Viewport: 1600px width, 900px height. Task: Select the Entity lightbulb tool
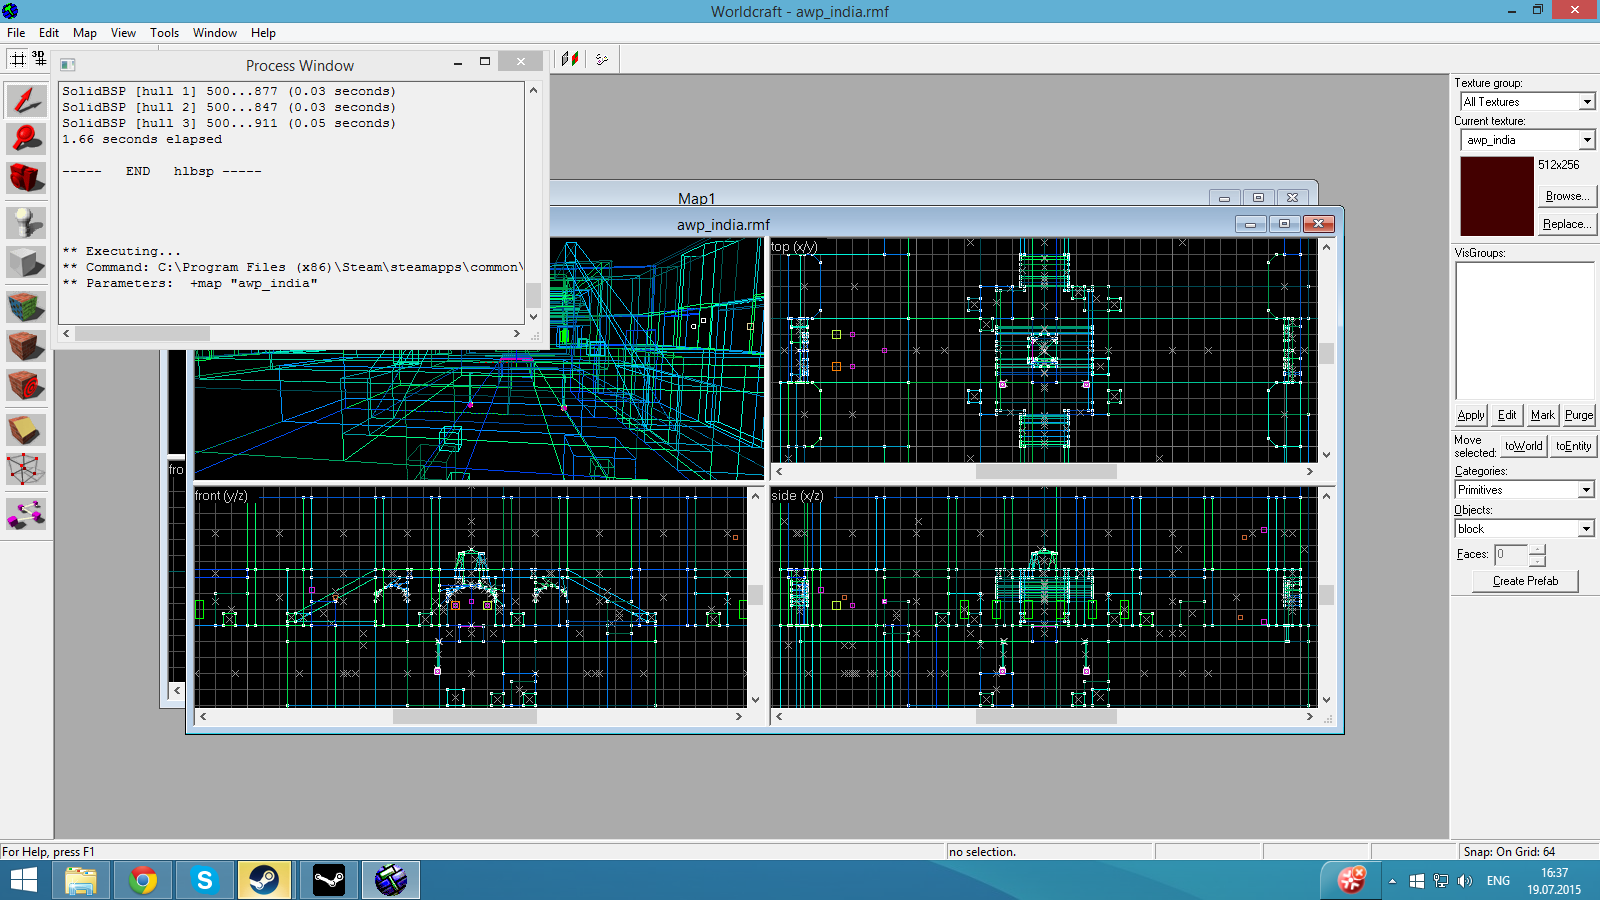pyautogui.click(x=26, y=223)
